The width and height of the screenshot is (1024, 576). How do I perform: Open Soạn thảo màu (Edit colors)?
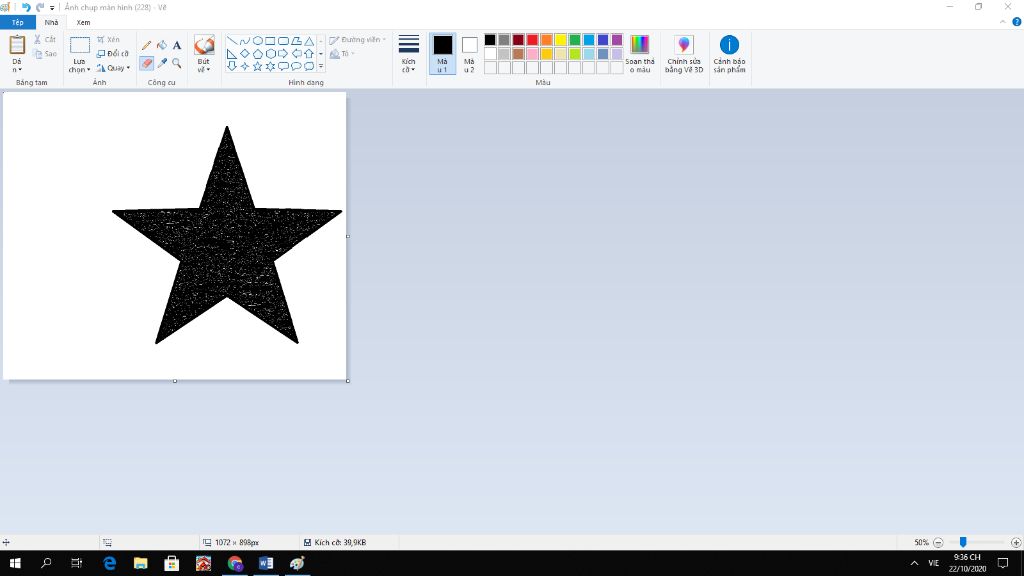point(639,54)
